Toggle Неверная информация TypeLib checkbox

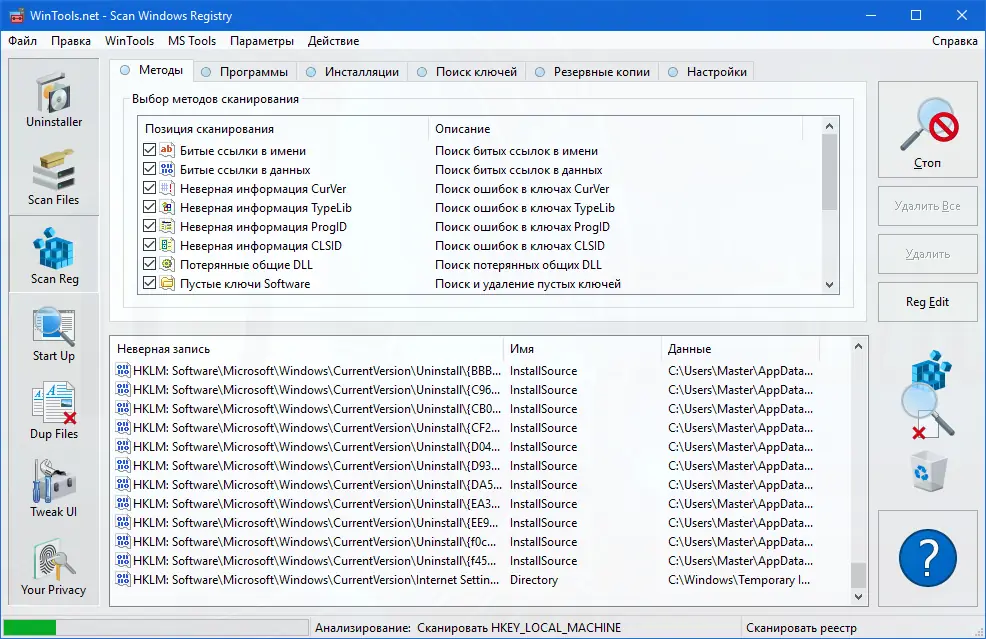[149, 207]
